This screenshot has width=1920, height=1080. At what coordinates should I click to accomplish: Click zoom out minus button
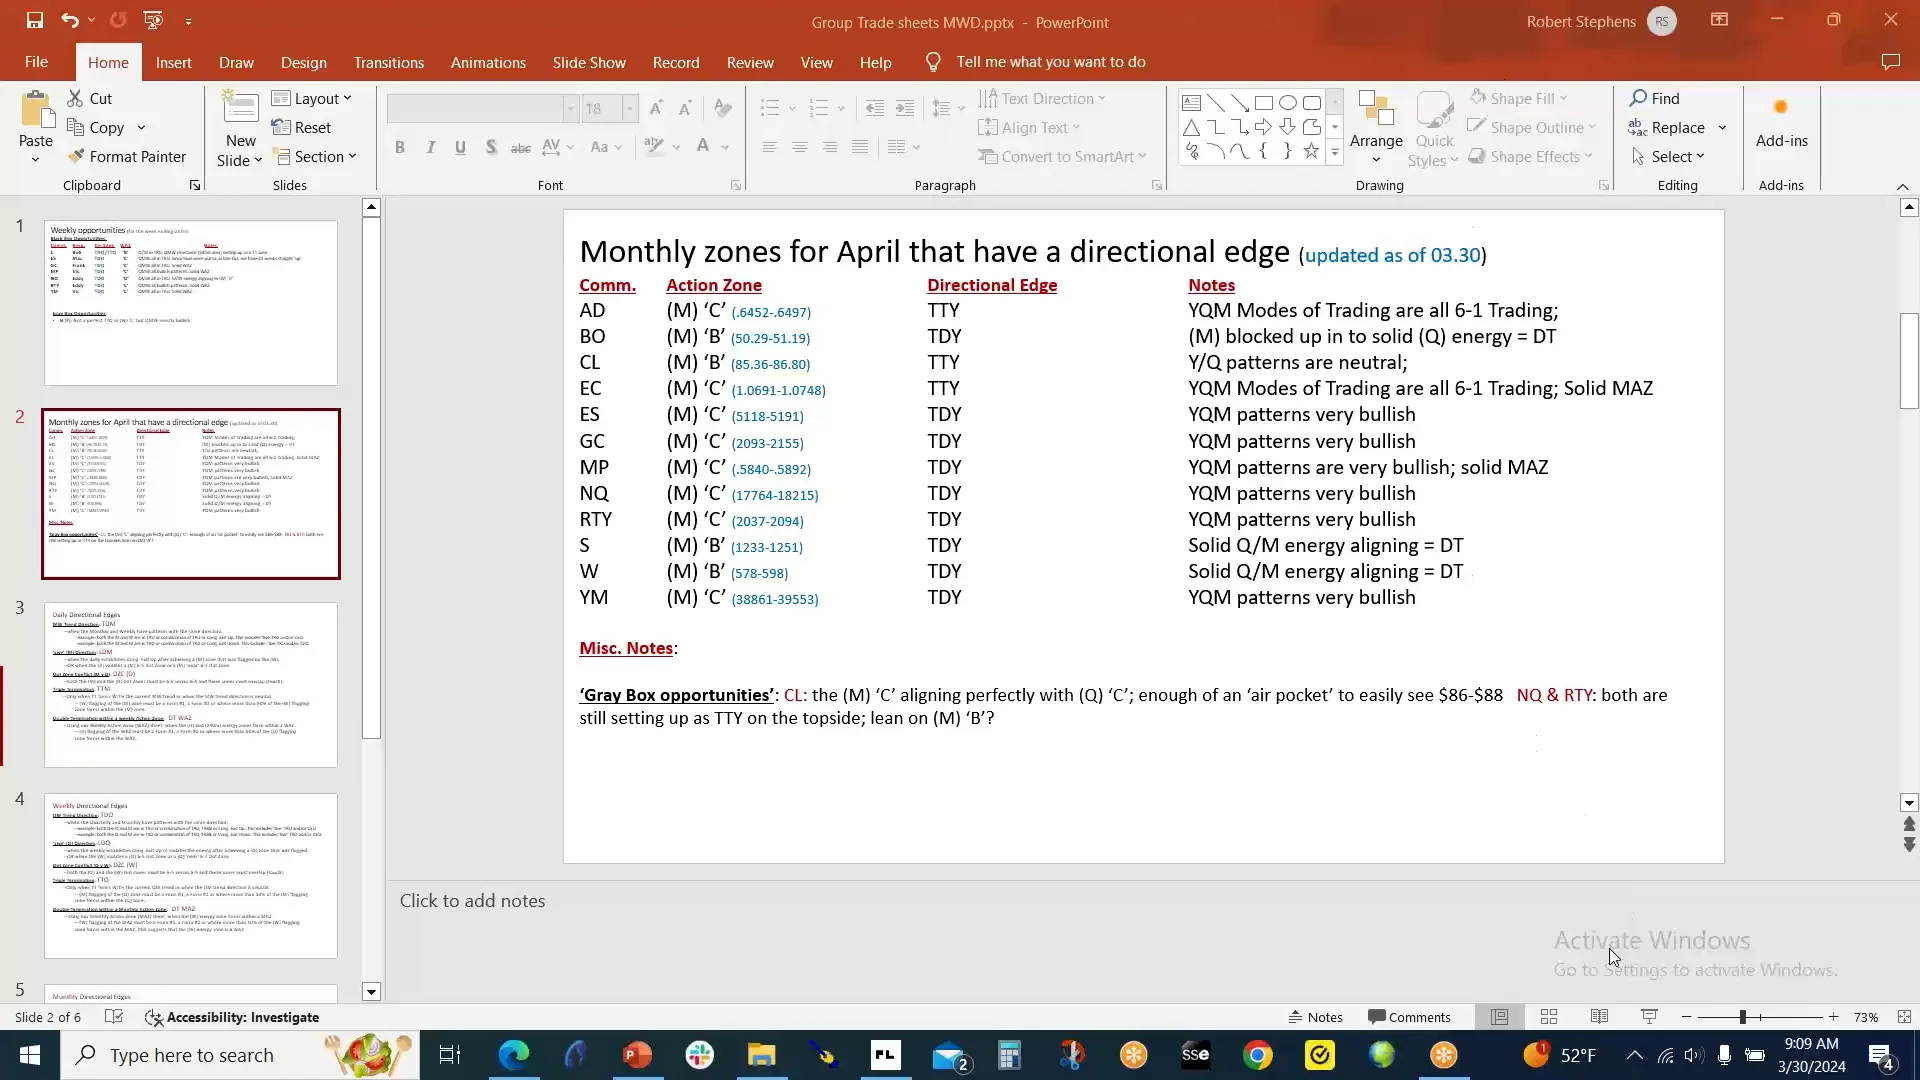pos(1686,1017)
